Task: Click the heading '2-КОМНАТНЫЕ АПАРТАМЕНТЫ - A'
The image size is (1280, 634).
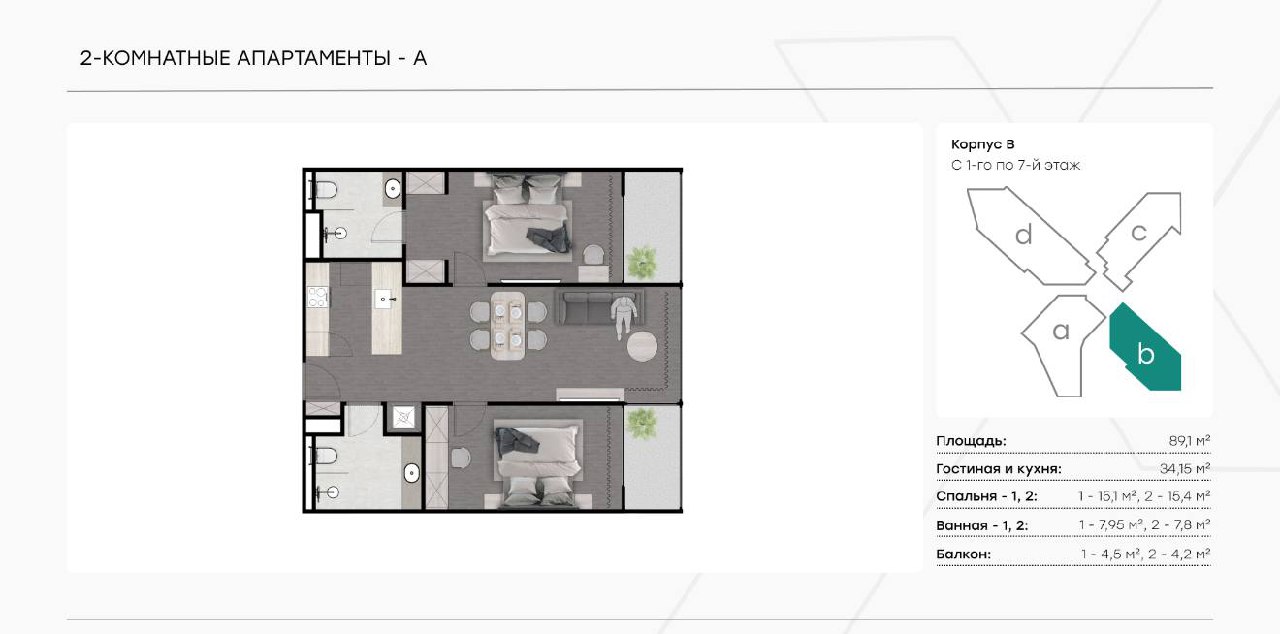Action: [253, 58]
